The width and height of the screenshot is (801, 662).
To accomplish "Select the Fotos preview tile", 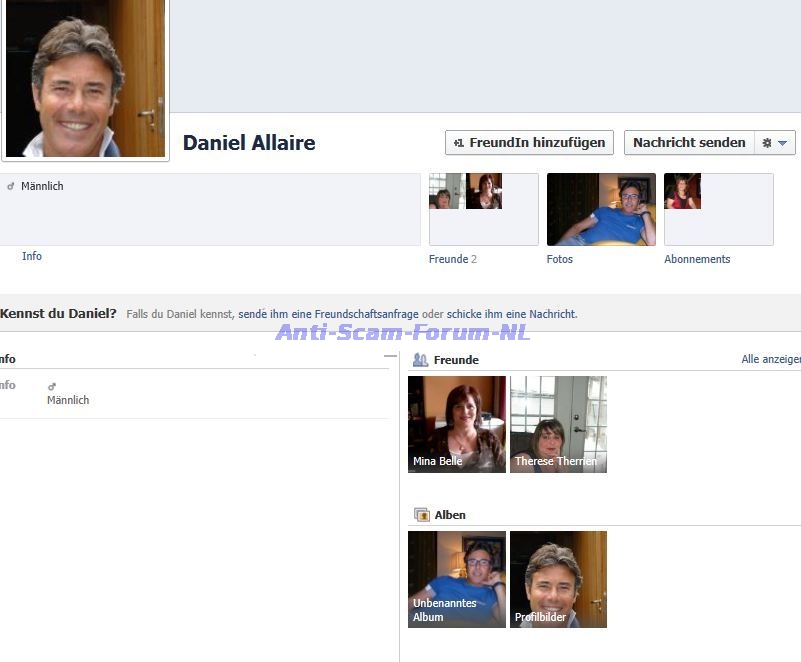I will coord(601,209).
